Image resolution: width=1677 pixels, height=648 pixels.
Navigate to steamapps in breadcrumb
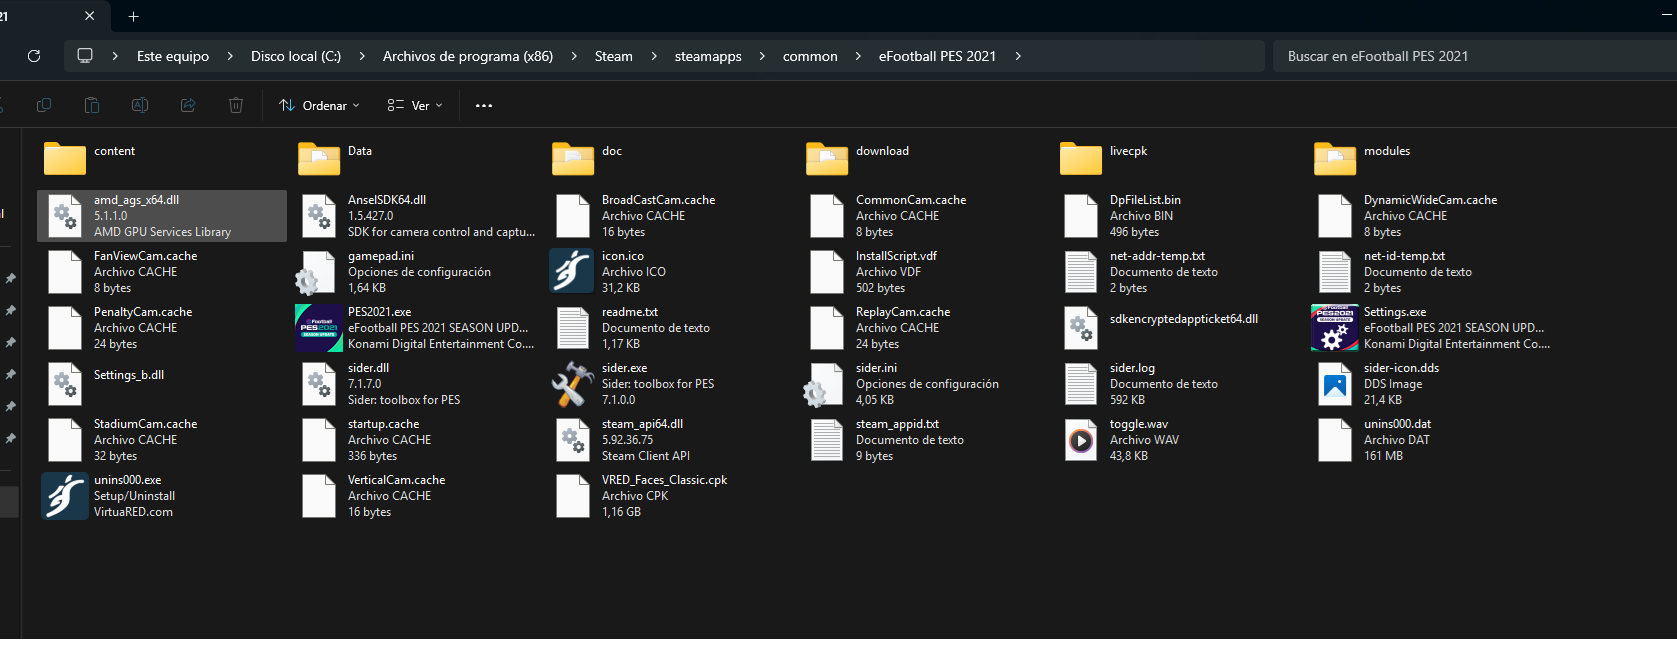pyautogui.click(x=708, y=56)
